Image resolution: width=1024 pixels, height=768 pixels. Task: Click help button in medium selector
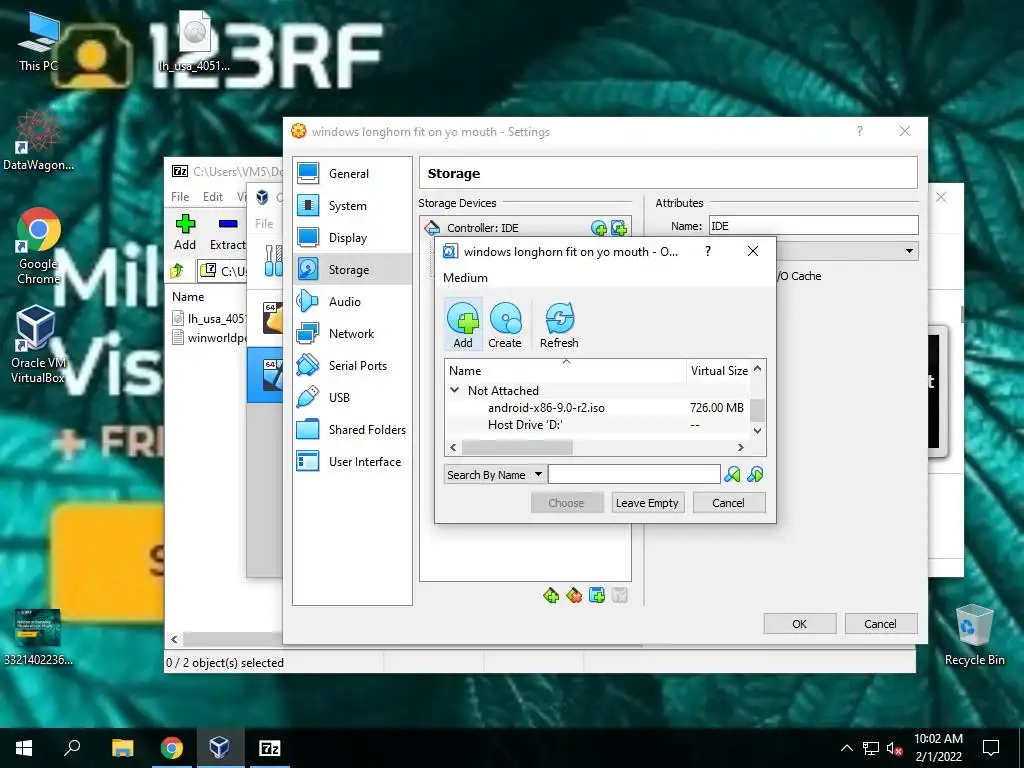coord(708,251)
